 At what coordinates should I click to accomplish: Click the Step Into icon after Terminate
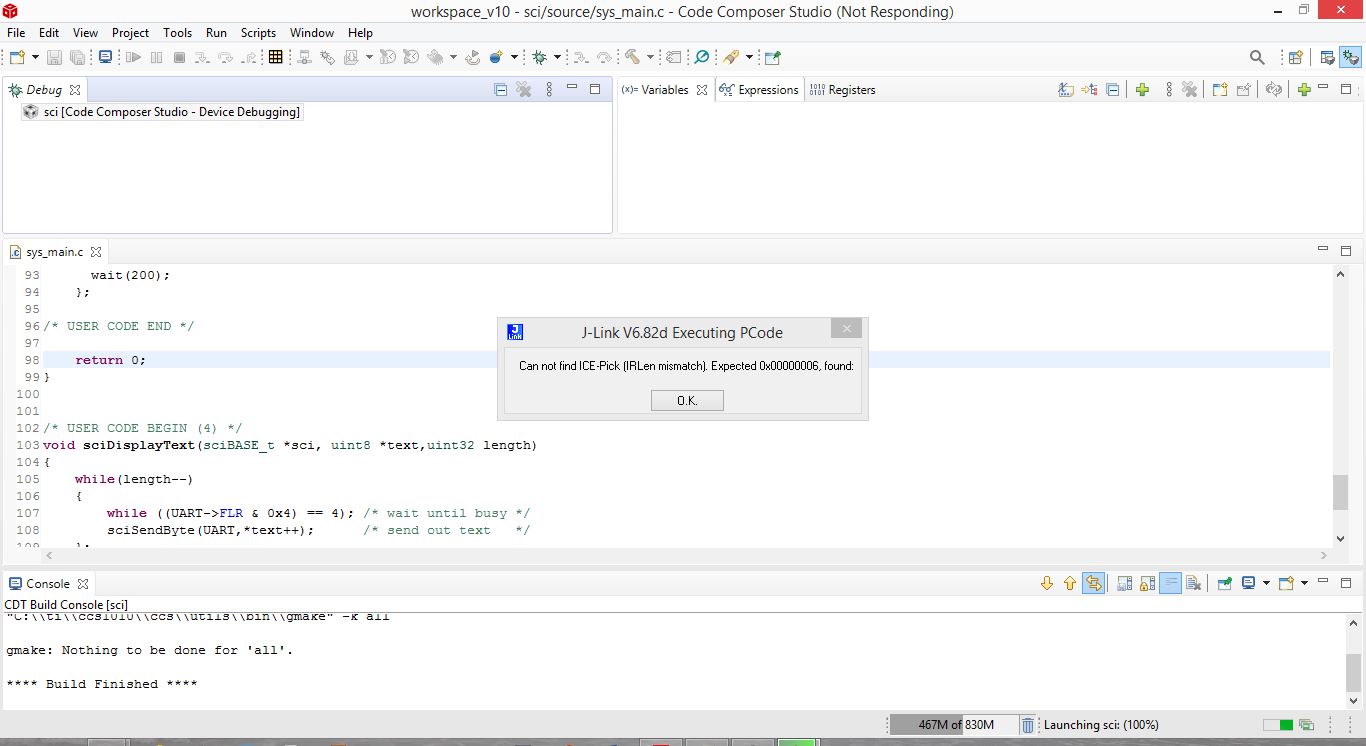pos(203,57)
